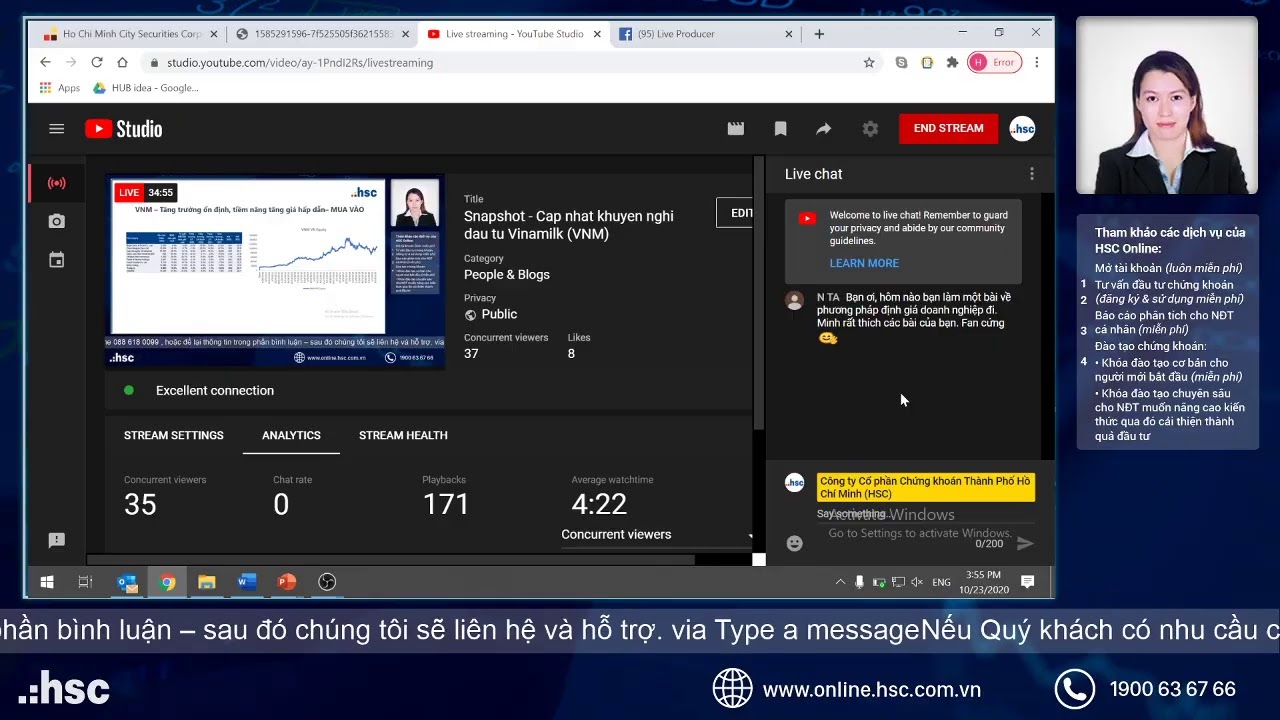Click the EDIT button for stream details
The width and height of the screenshot is (1280, 720).
click(735, 213)
